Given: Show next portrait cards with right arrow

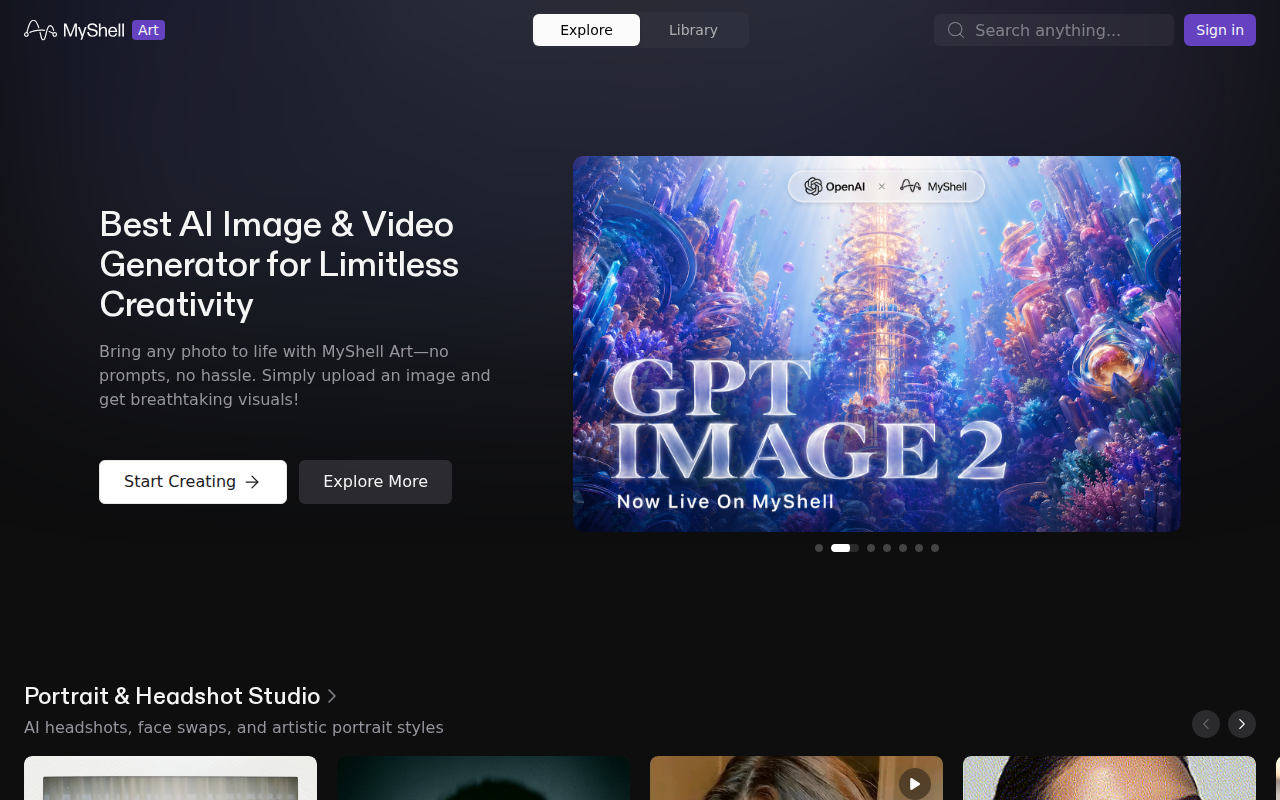Looking at the screenshot, I should (x=1242, y=724).
